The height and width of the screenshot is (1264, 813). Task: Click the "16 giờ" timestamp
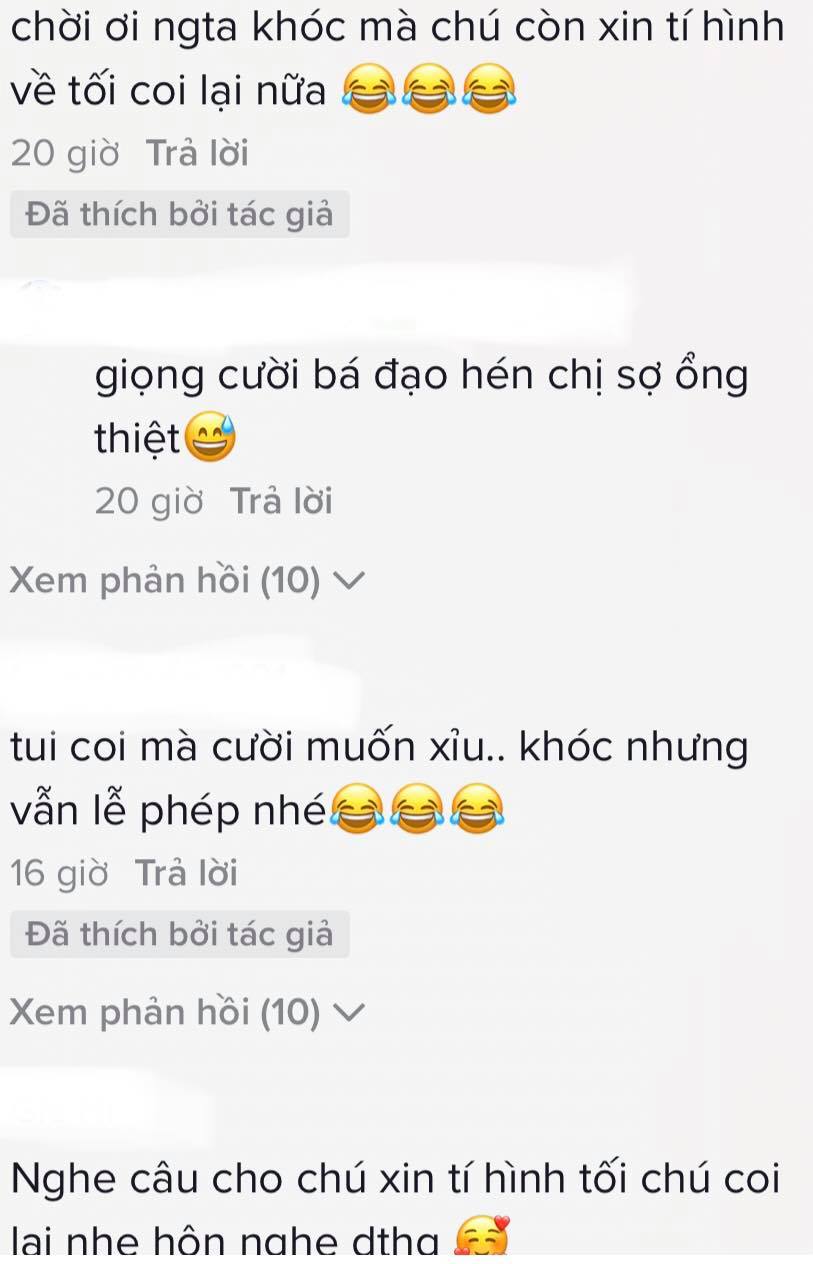[x=59, y=874]
